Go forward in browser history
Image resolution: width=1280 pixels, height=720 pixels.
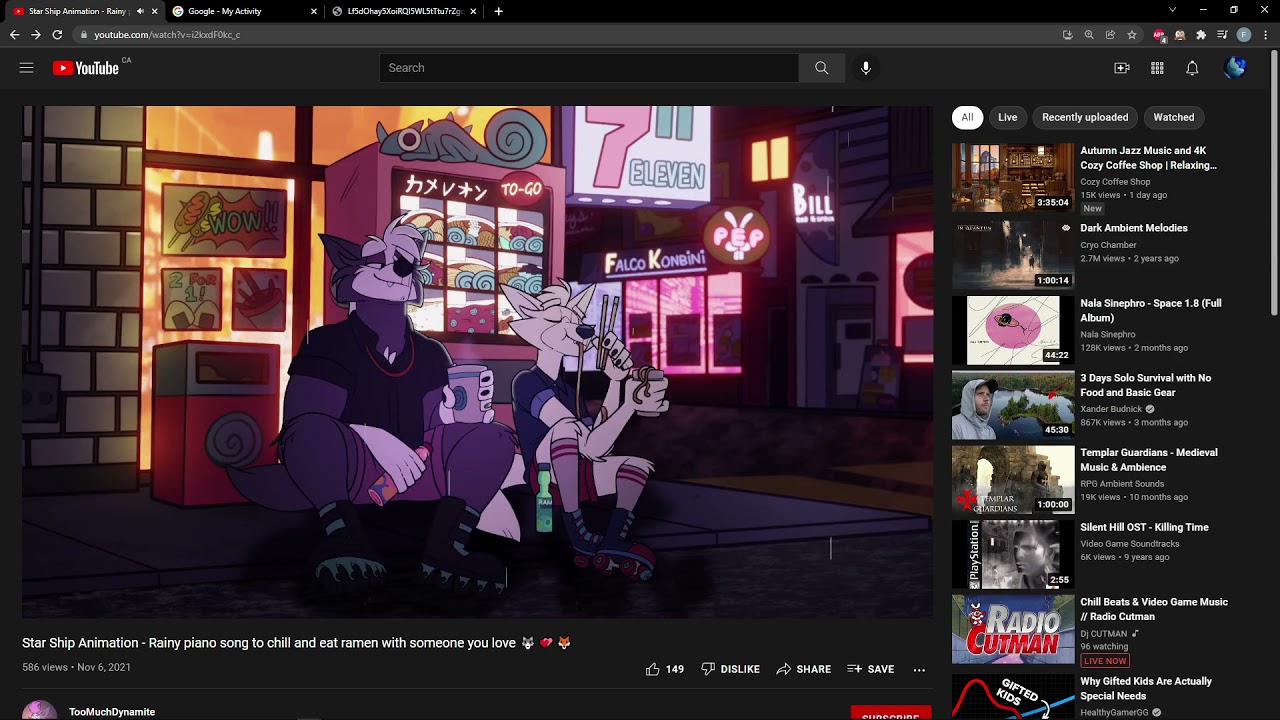[36, 34]
